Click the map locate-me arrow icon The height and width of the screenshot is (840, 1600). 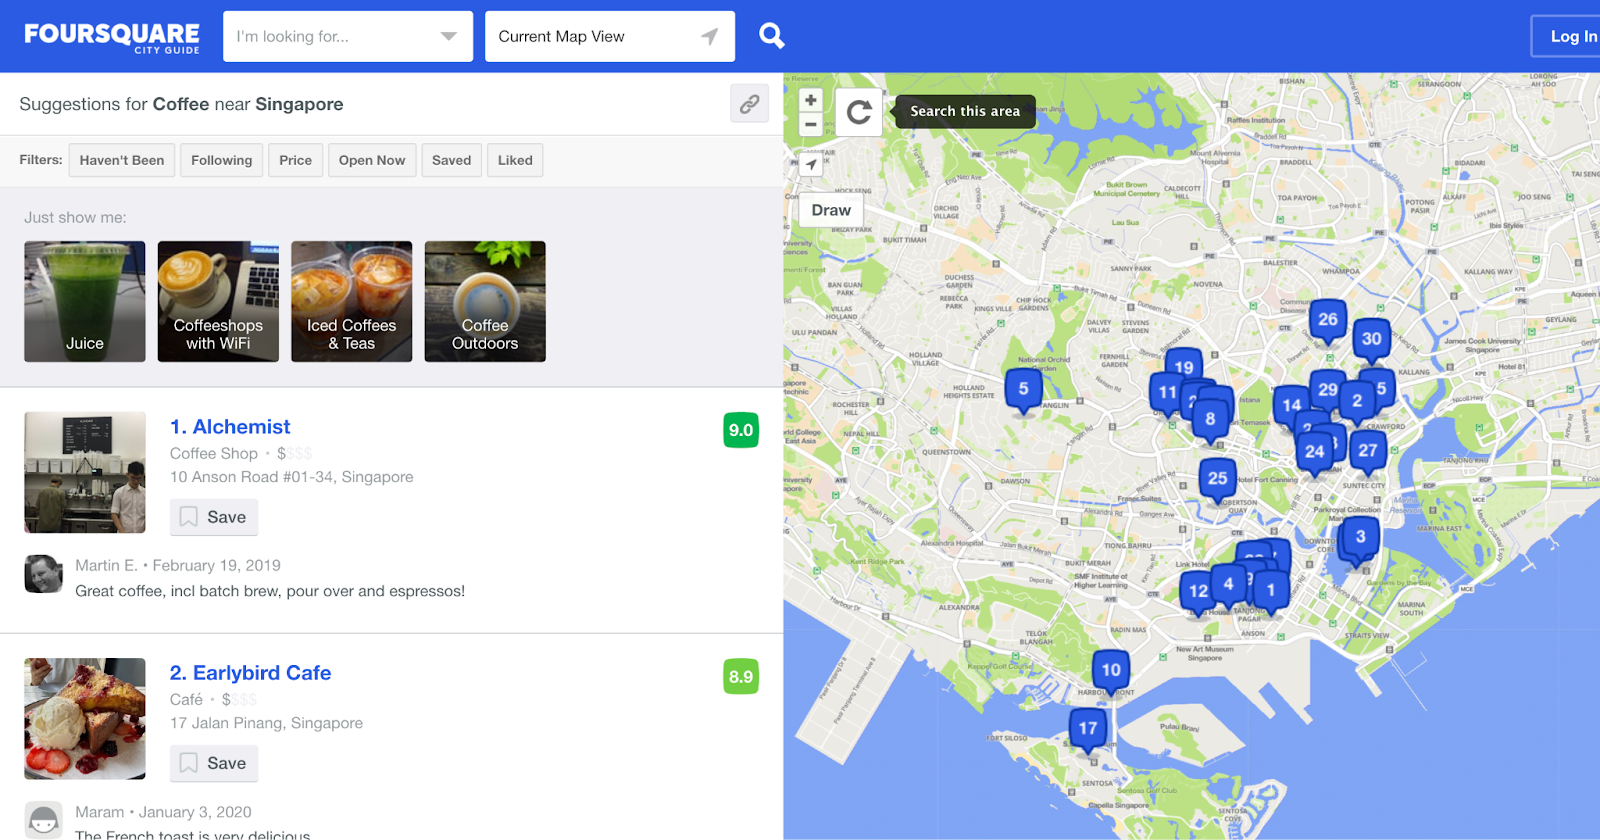tap(811, 164)
